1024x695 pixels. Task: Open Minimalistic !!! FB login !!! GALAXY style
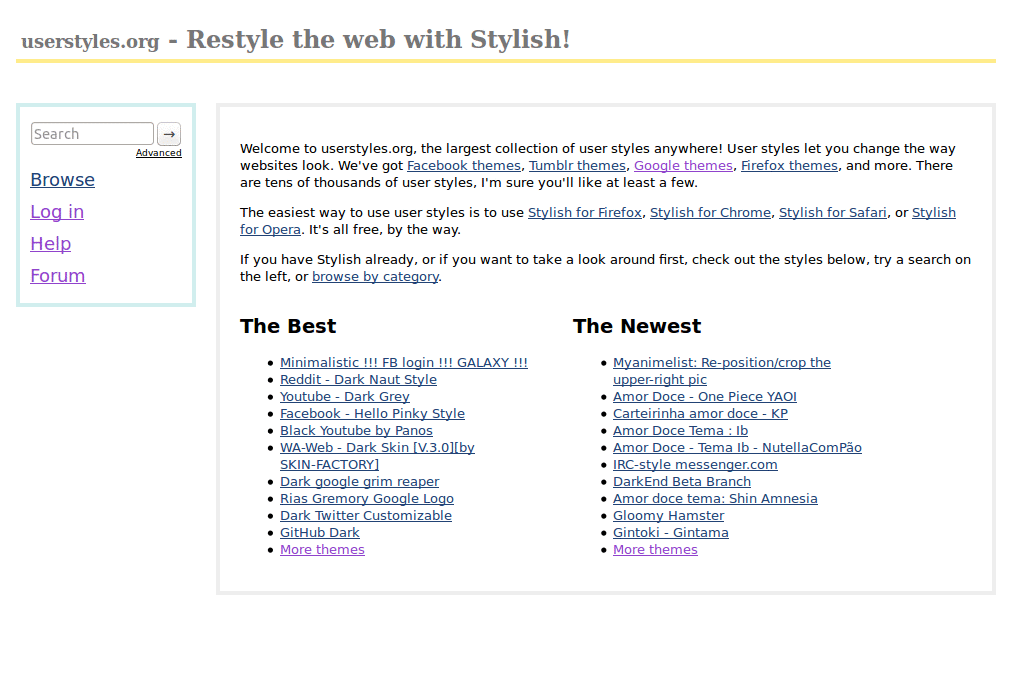pyautogui.click(x=404, y=363)
